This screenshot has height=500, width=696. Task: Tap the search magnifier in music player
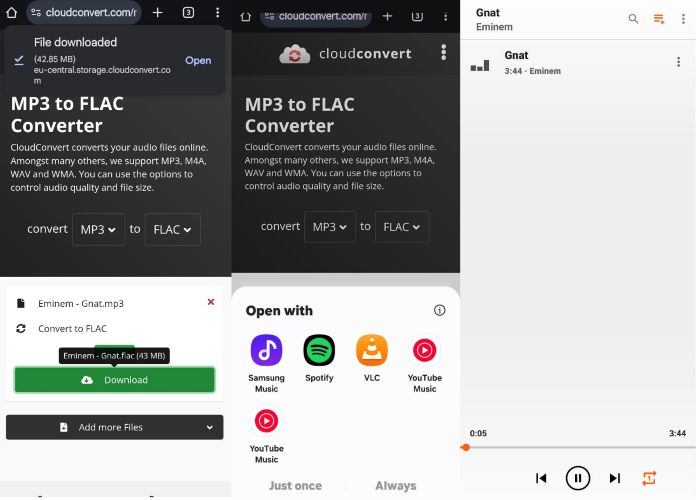633,19
